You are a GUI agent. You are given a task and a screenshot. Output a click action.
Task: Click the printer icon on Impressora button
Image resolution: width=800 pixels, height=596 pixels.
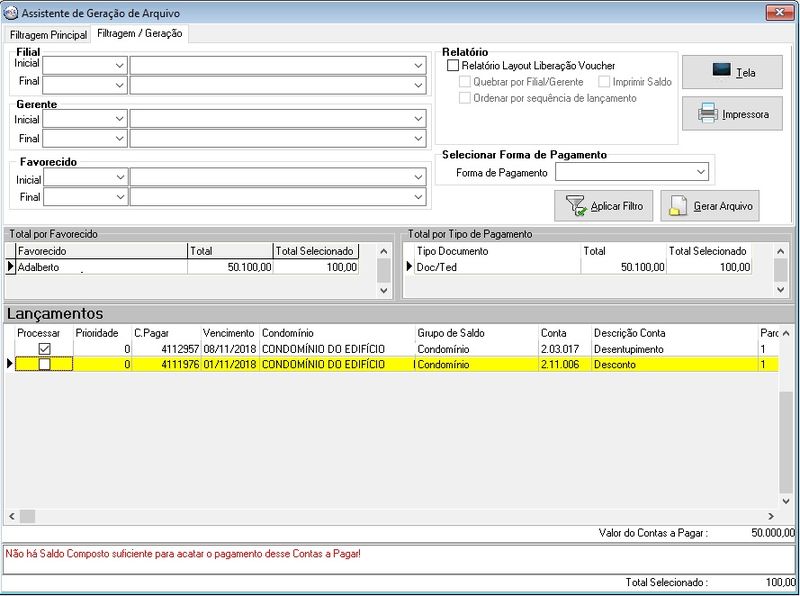(x=707, y=114)
